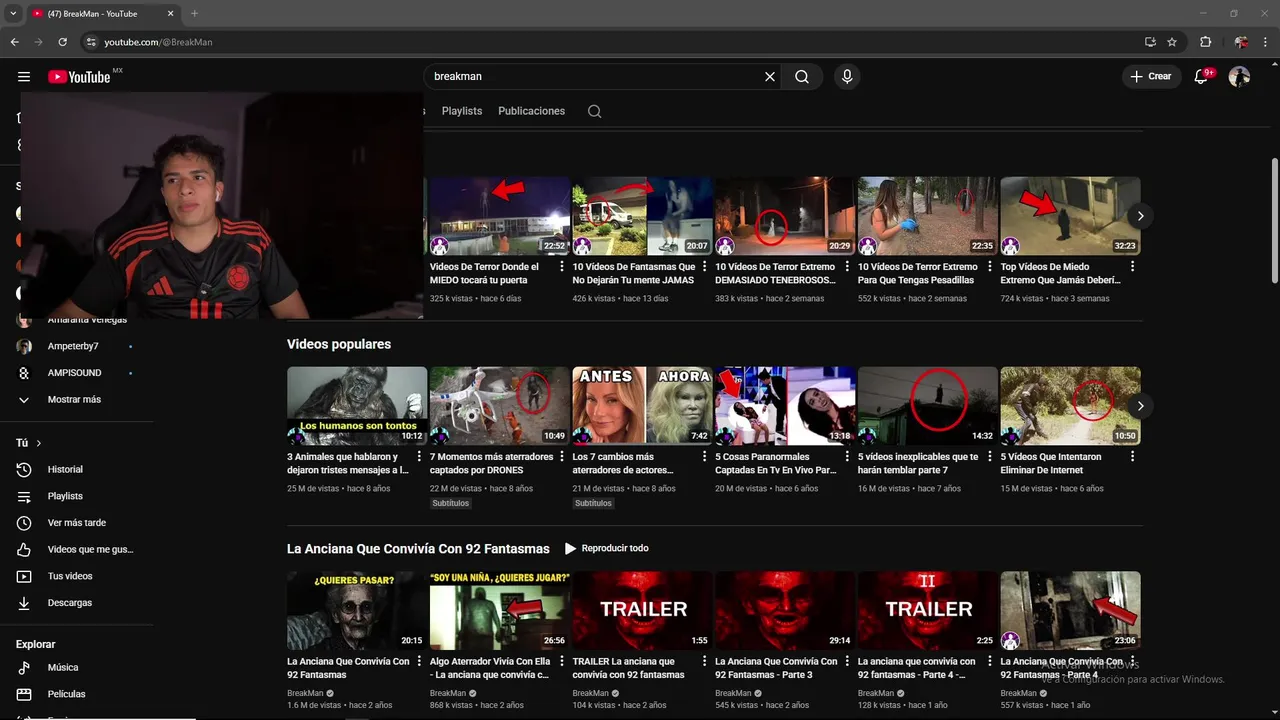1280x720 pixels.
Task: Open options for '5 Videos Que Intentaron Eliminar'
Action: (x=1132, y=457)
